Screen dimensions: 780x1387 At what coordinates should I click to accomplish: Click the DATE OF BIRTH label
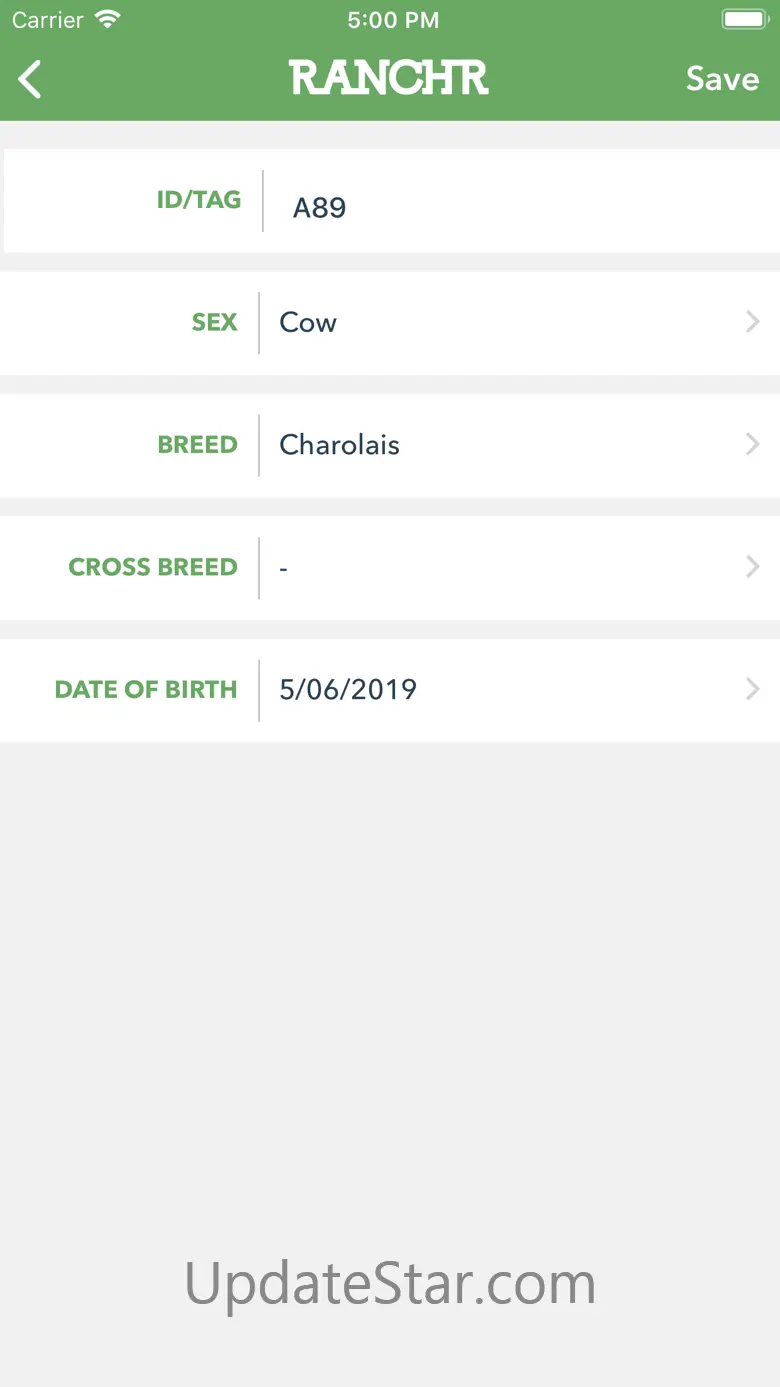click(x=145, y=689)
